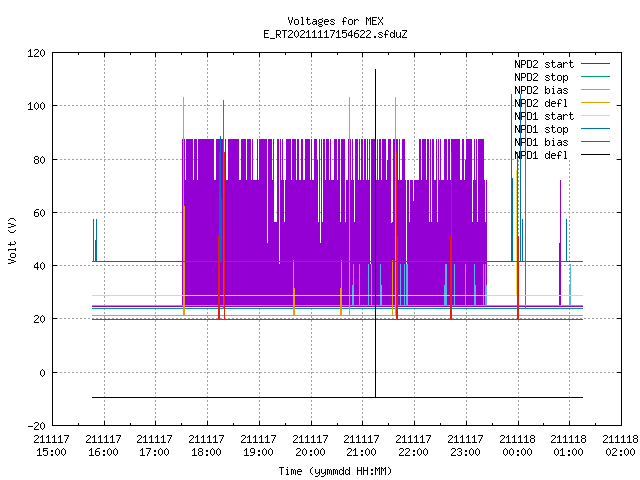
Task: Pick the 'NPD2 defl' legend label
Action: pyautogui.click(x=541, y=103)
